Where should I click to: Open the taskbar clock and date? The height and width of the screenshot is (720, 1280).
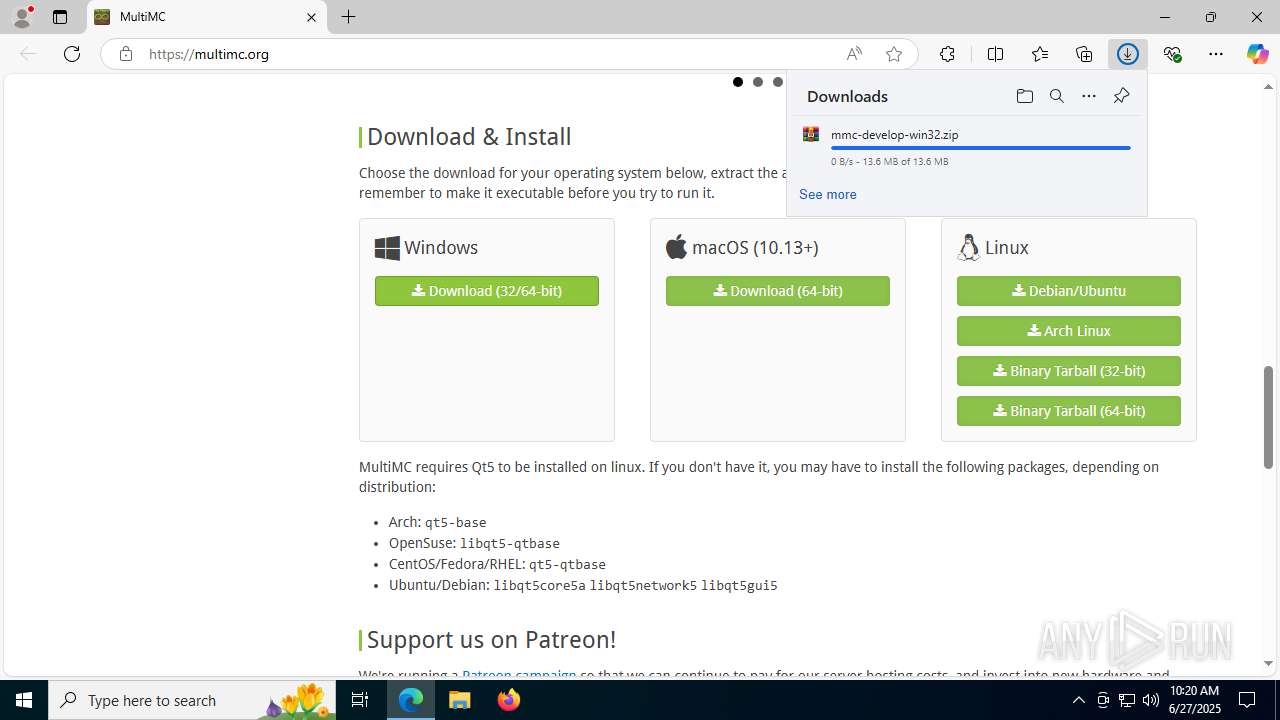click(1195, 700)
